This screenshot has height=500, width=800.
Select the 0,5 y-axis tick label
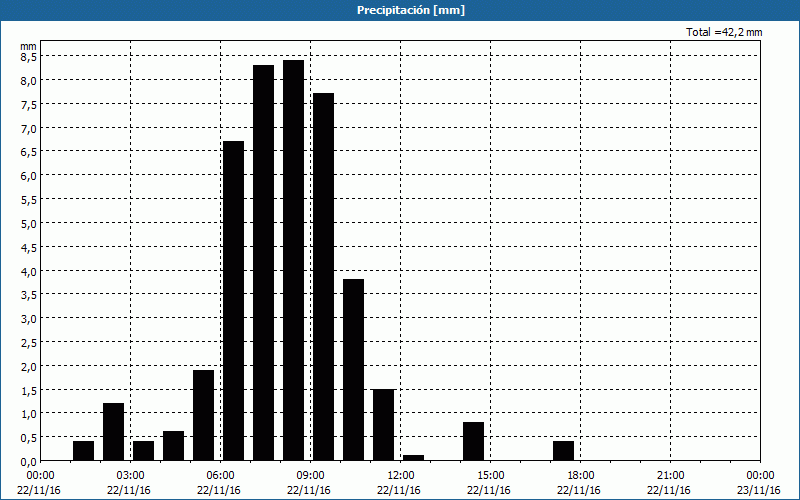pyautogui.click(x=28, y=438)
